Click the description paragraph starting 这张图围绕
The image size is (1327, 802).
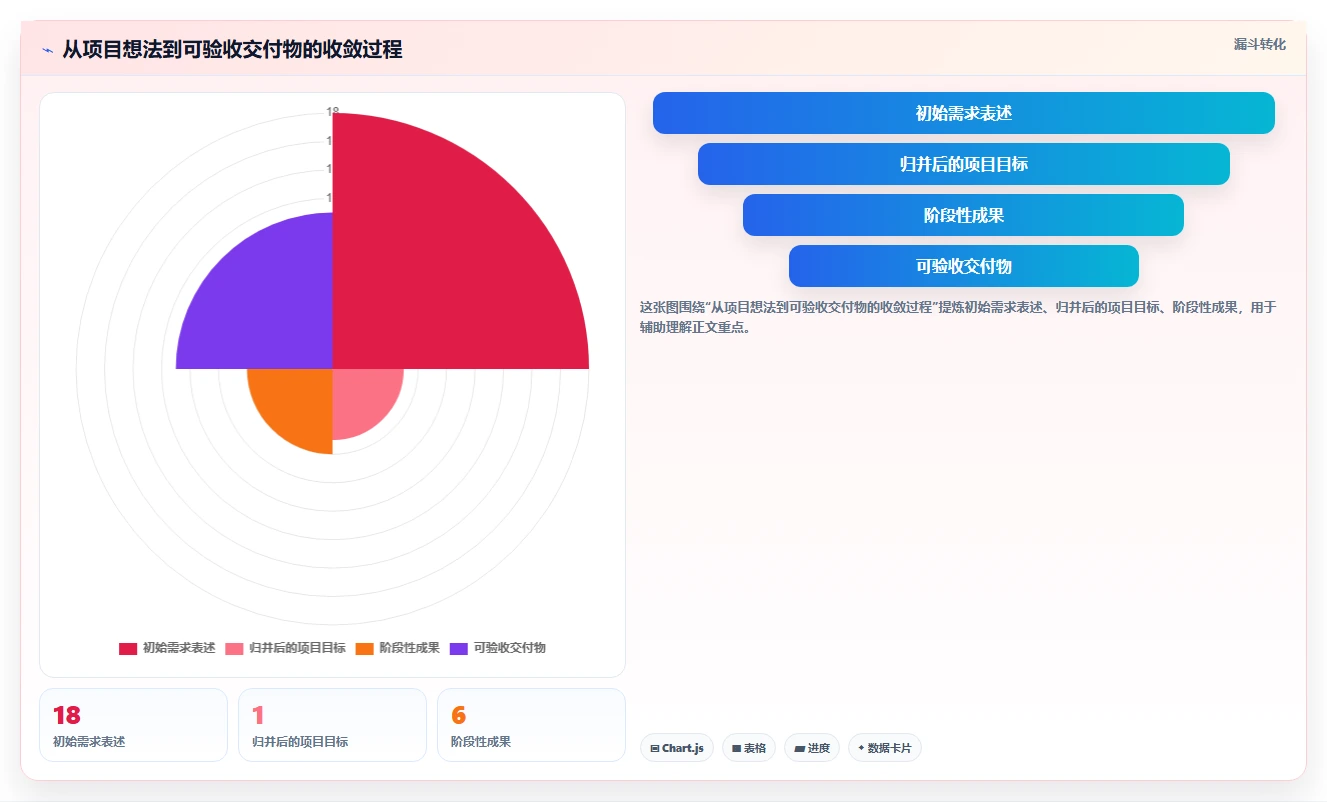958,317
